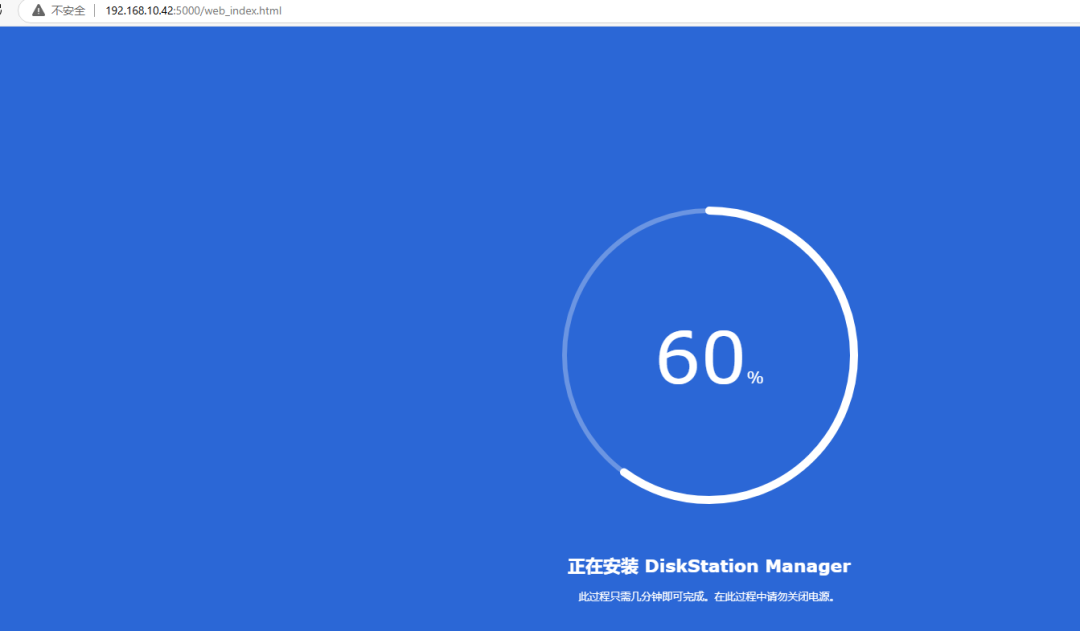Click the blank space inside the ring above "60"
The width and height of the screenshot is (1080, 631).
pos(710,270)
